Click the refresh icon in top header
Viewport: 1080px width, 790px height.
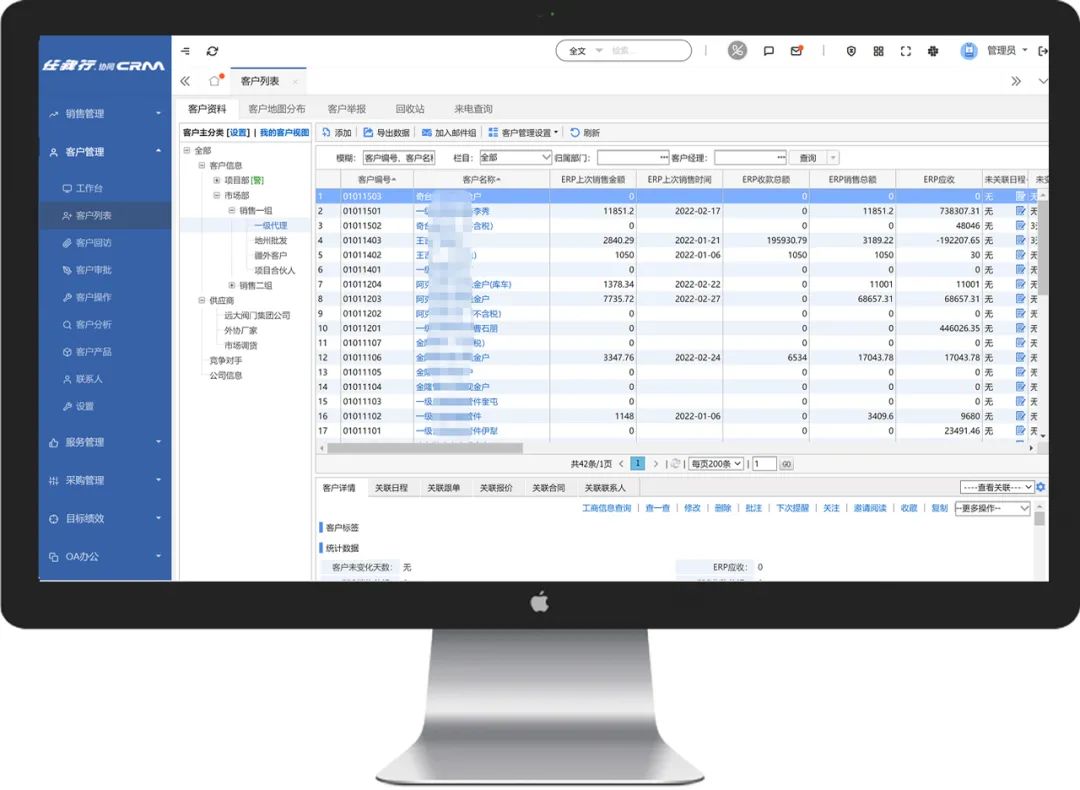pyautogui.click(x=212, y=51)
